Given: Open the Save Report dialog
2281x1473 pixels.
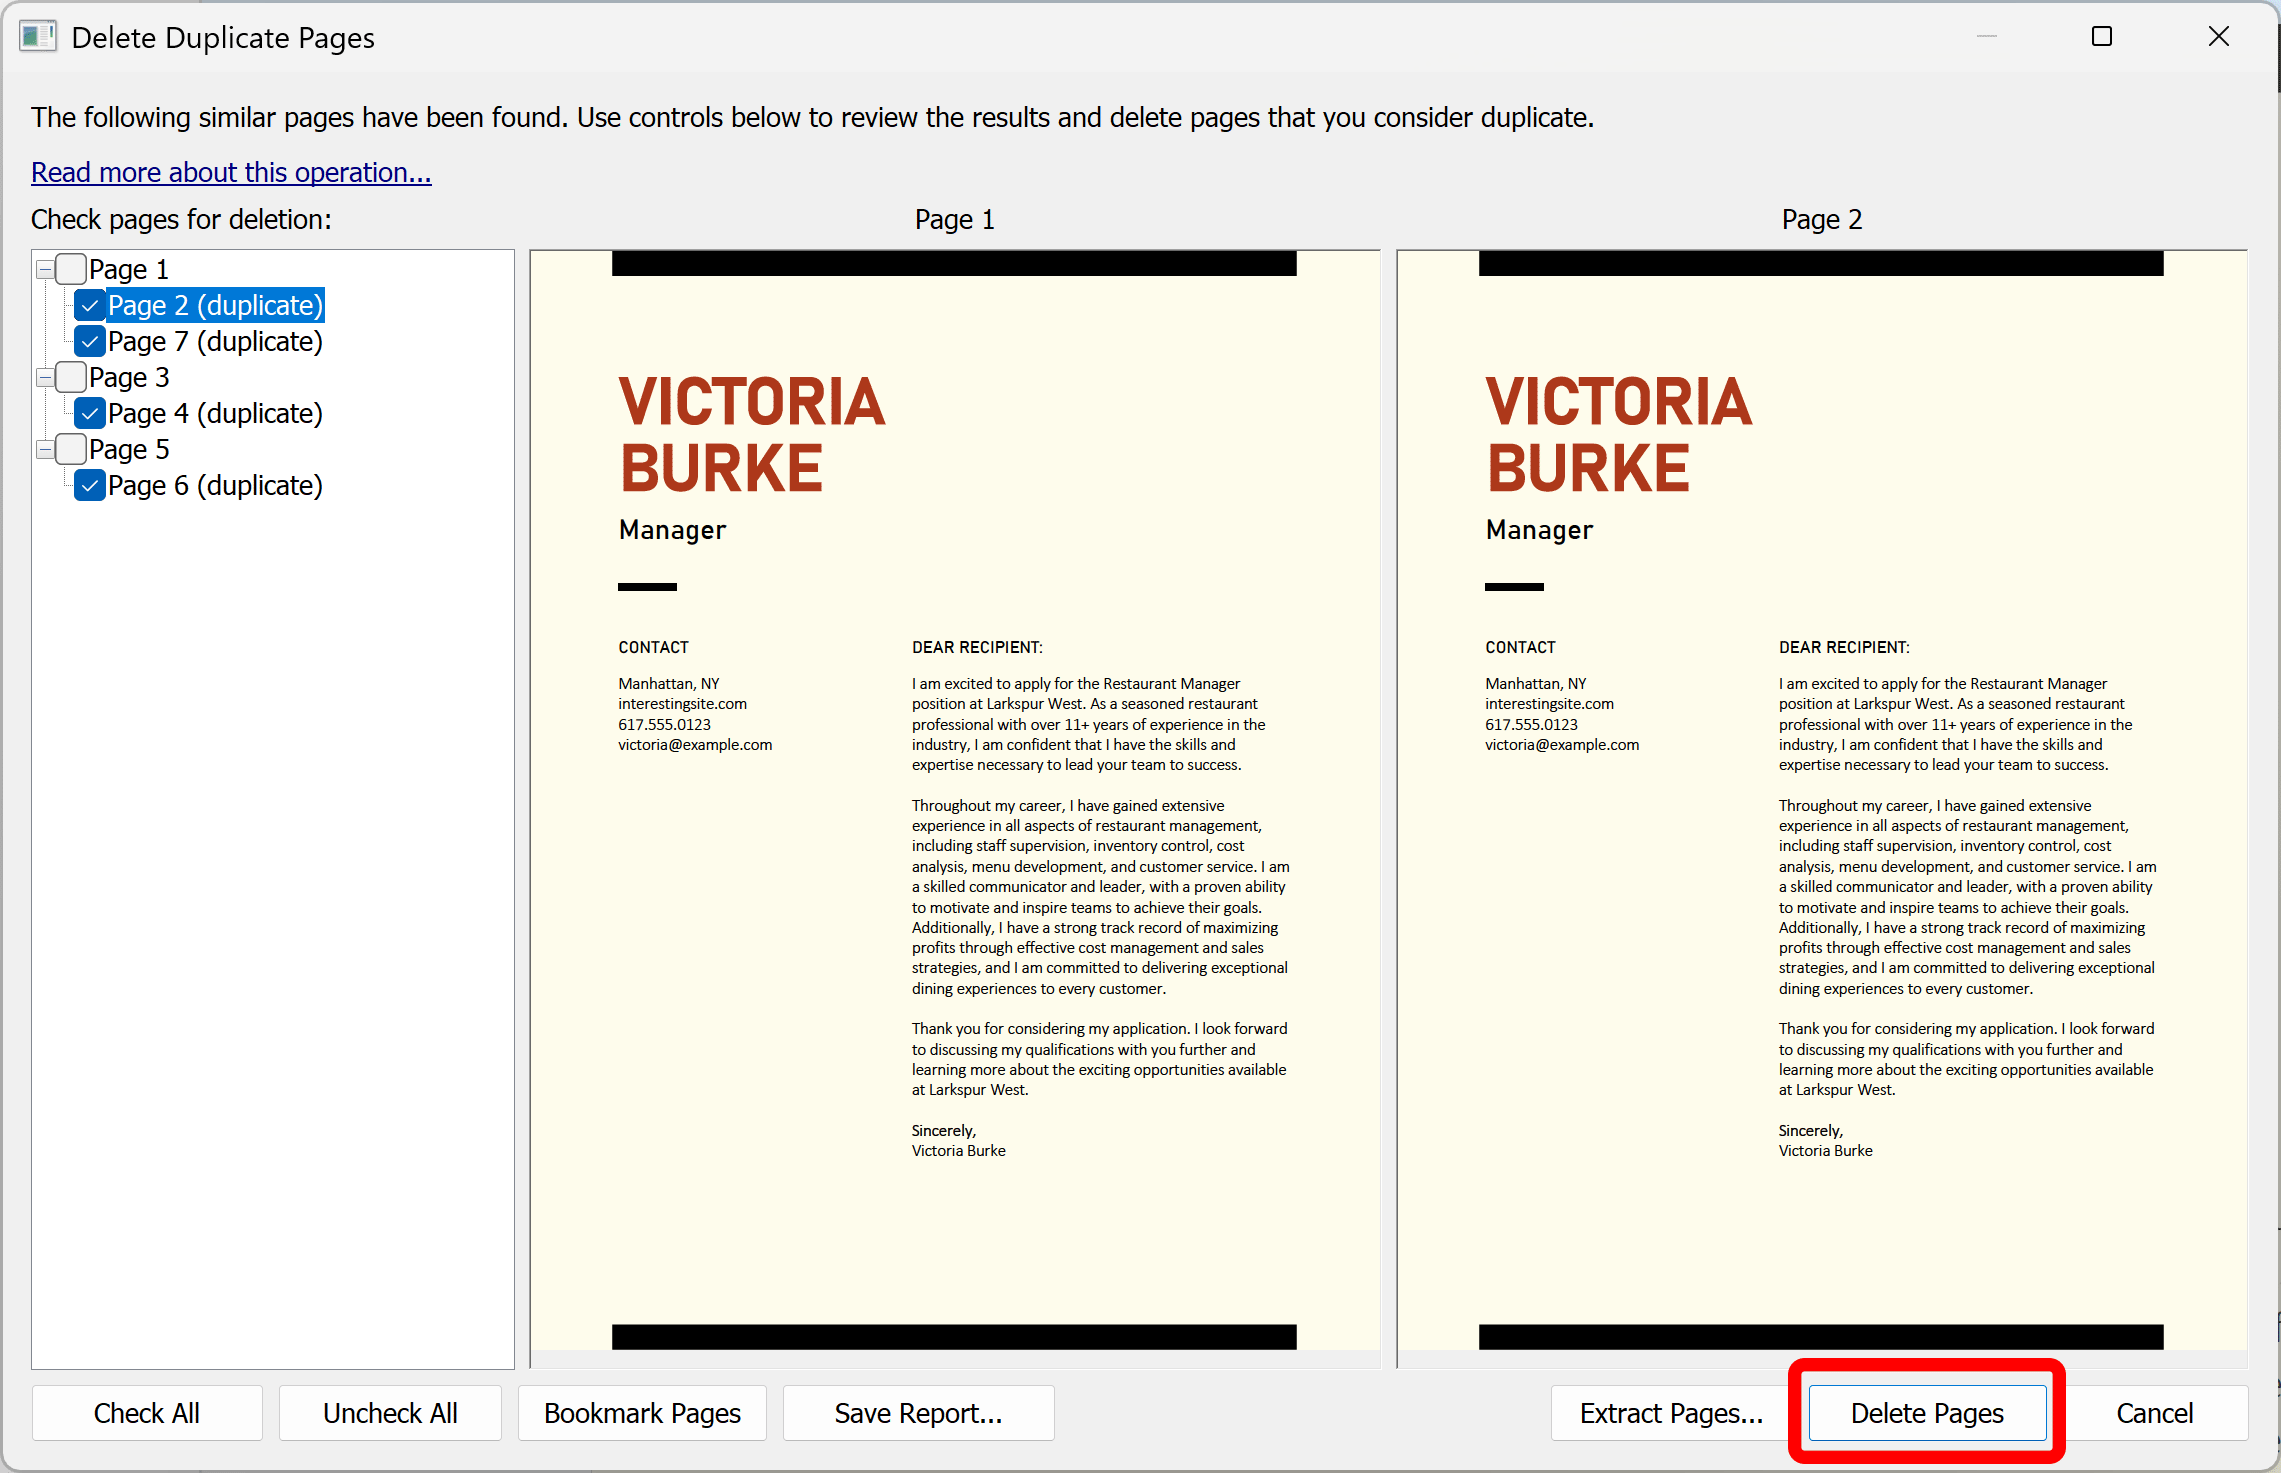Looking at the screenshot, I should [x=917, y=1413].
